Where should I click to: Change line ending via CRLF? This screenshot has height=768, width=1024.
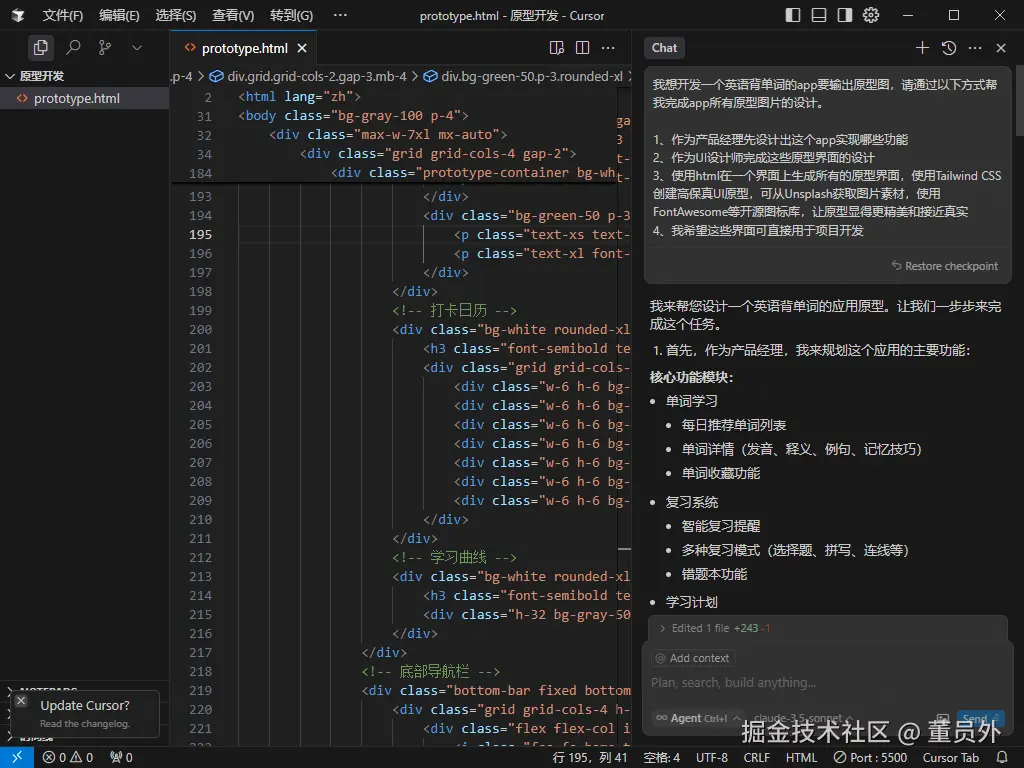pos(757,758)
